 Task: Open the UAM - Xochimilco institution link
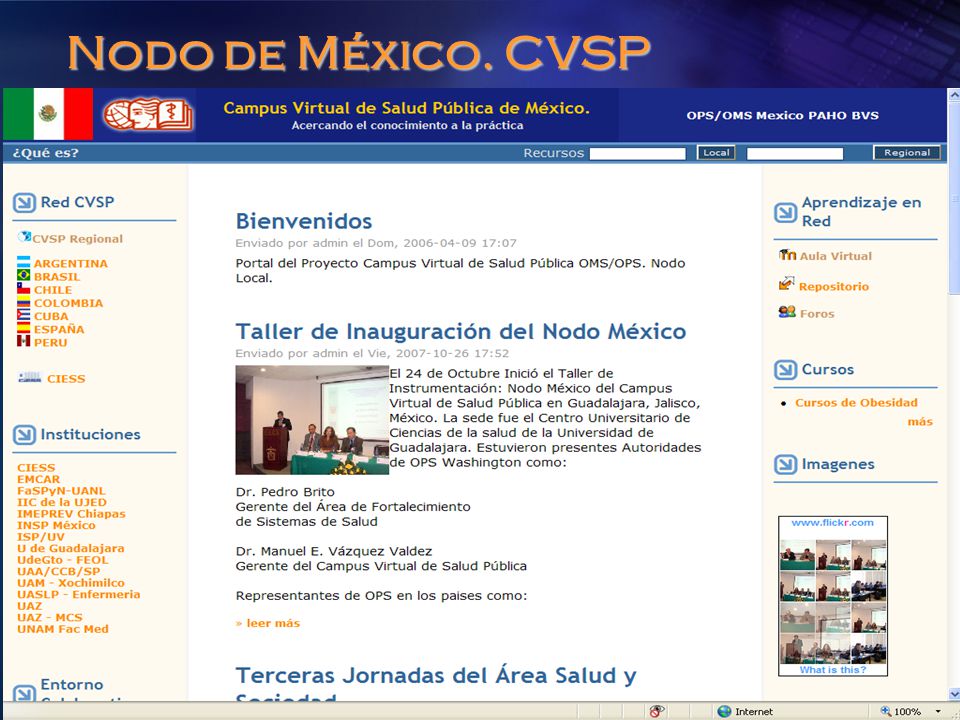click(71, 583)
